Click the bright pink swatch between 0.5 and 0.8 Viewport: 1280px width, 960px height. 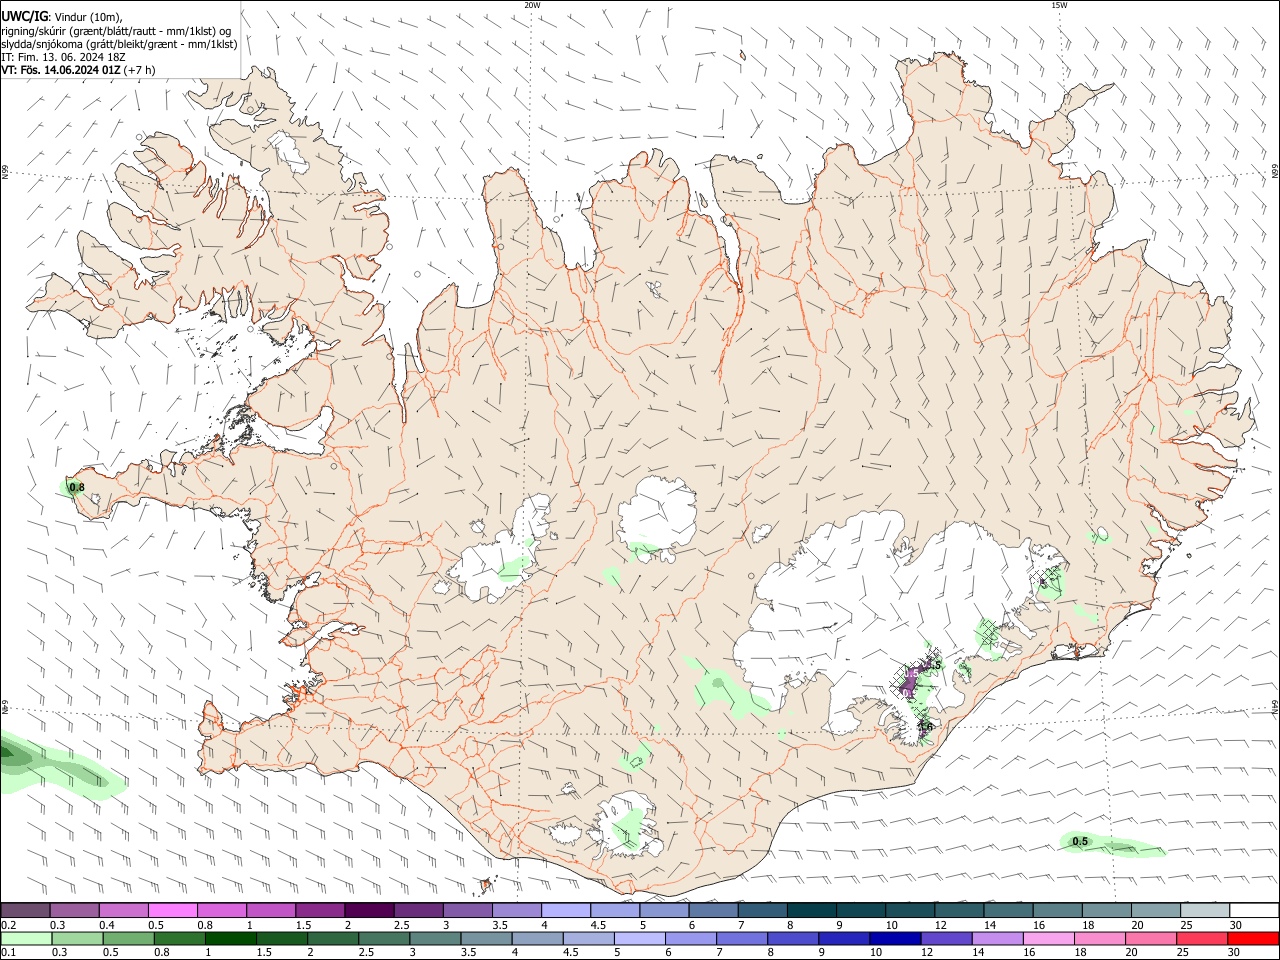tap(172, 910)
